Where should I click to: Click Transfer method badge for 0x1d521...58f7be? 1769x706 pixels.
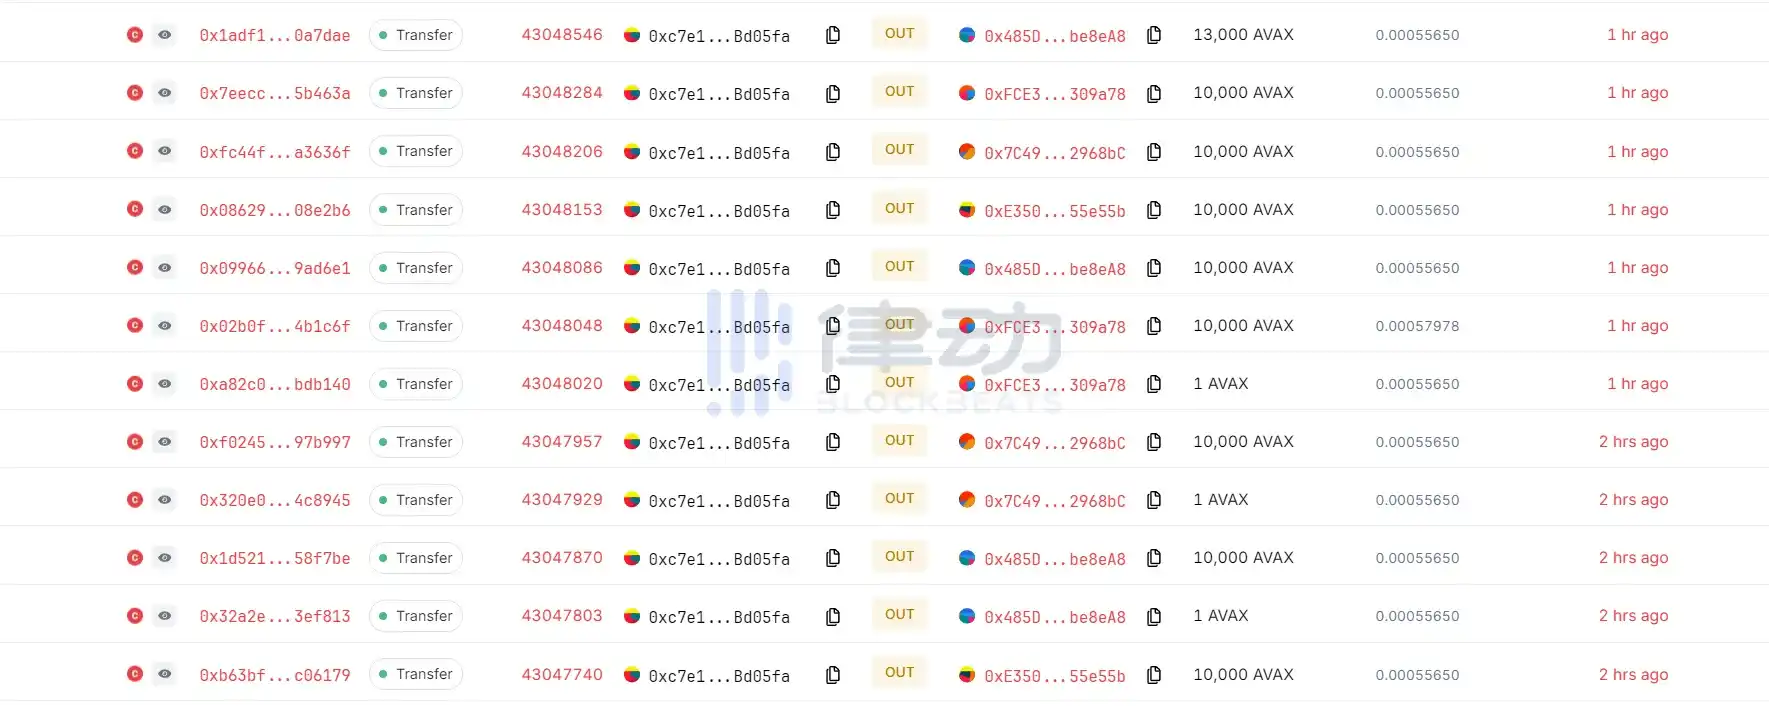415,558
